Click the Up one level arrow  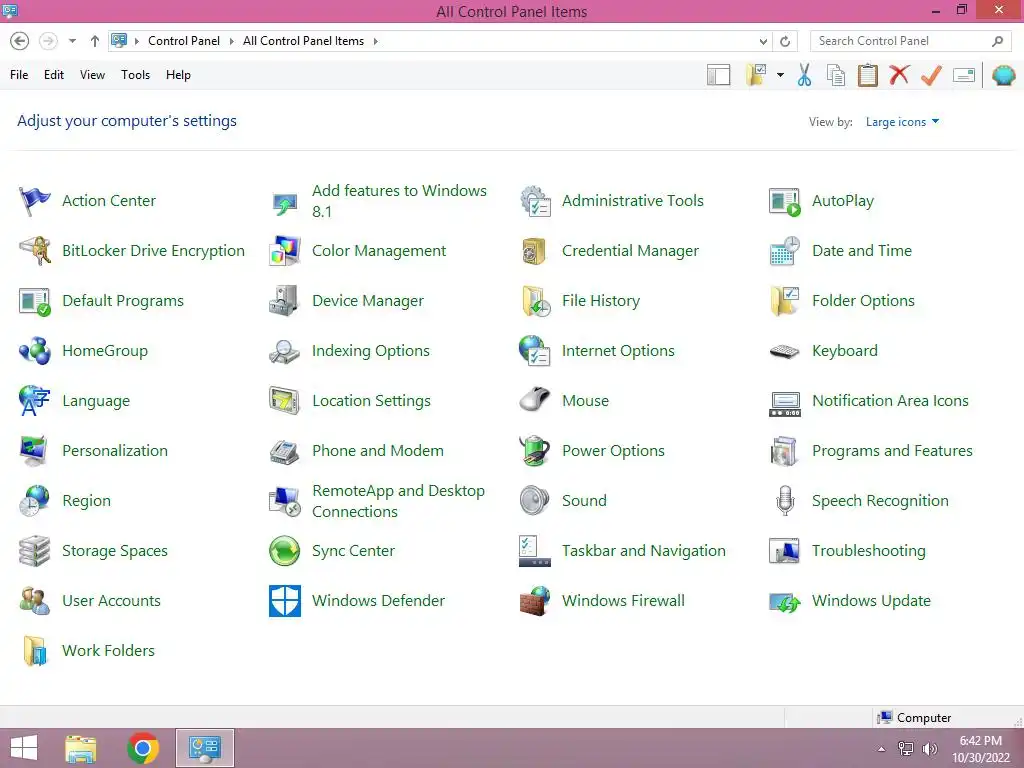(x=95, y=41)
